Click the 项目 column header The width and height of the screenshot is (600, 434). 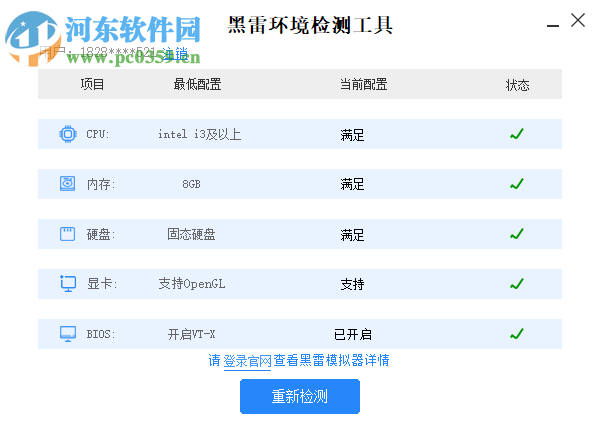(92, 84)
